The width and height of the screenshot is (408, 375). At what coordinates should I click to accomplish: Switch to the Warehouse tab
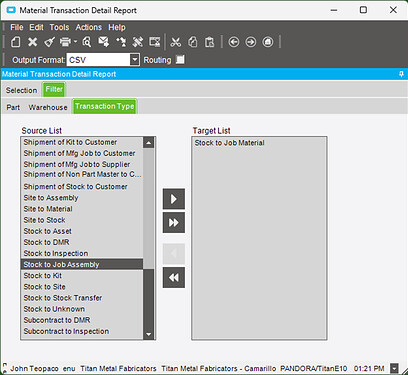point(48,107)
